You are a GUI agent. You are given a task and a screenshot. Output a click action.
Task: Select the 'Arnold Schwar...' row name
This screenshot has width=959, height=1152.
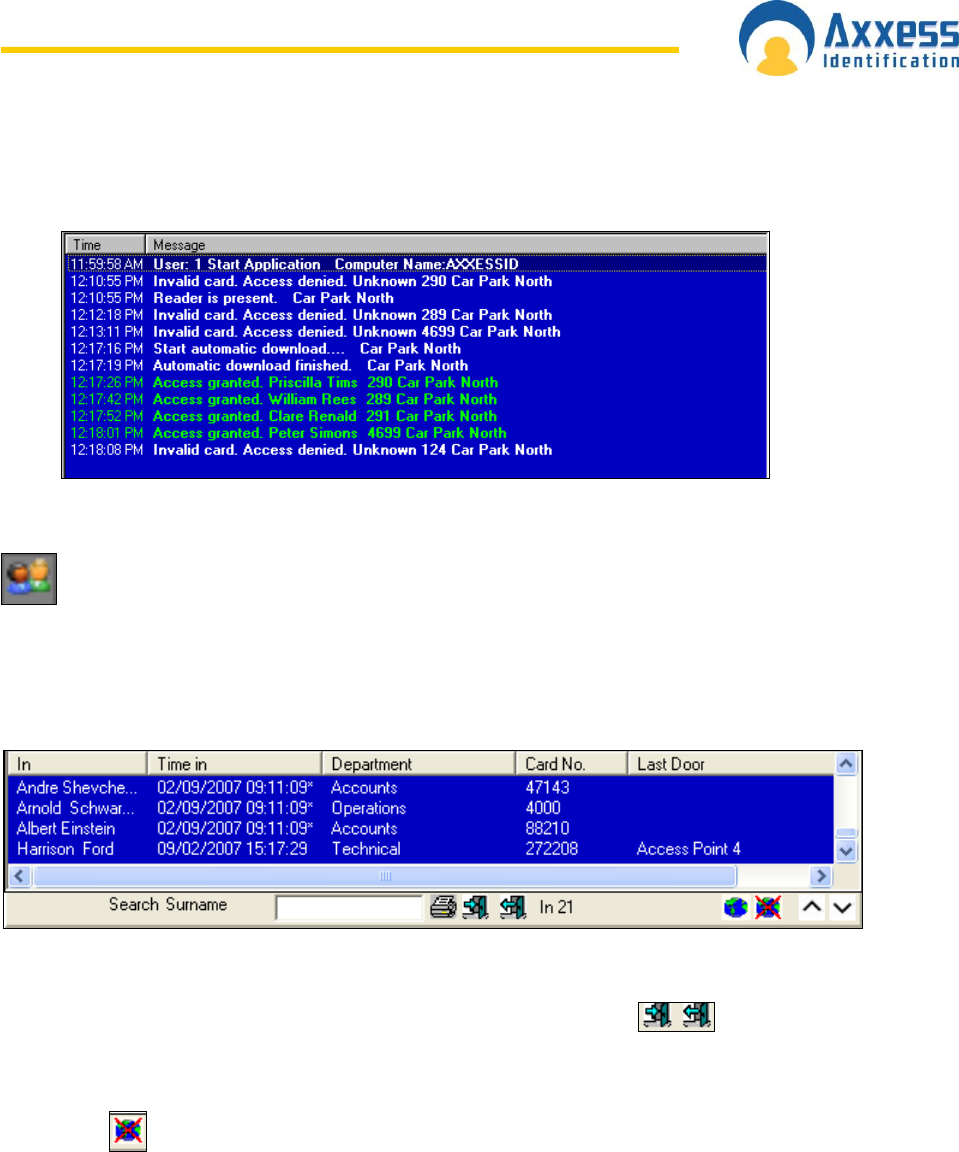[x=76, y=808]
